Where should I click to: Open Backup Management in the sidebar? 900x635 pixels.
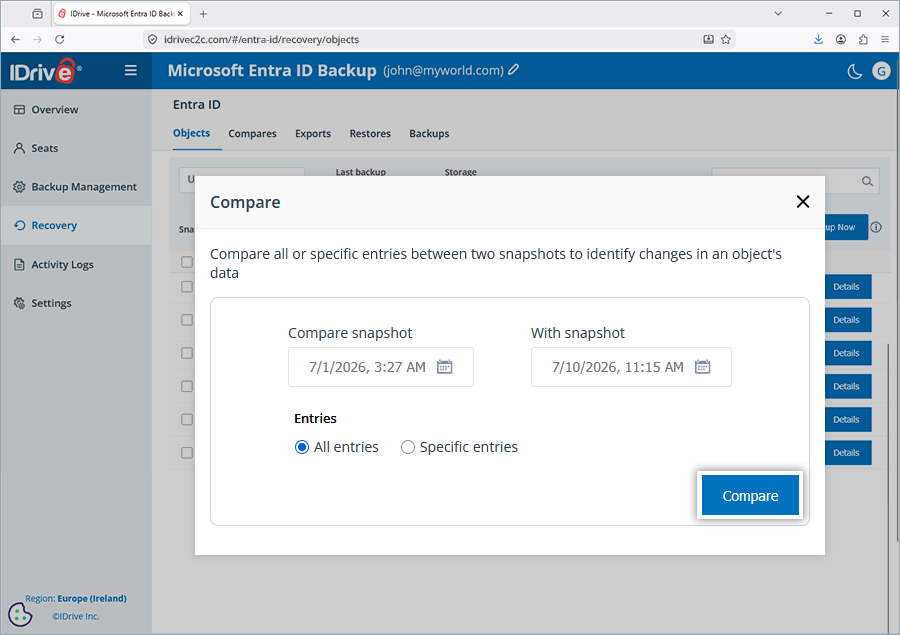[76, 187]
